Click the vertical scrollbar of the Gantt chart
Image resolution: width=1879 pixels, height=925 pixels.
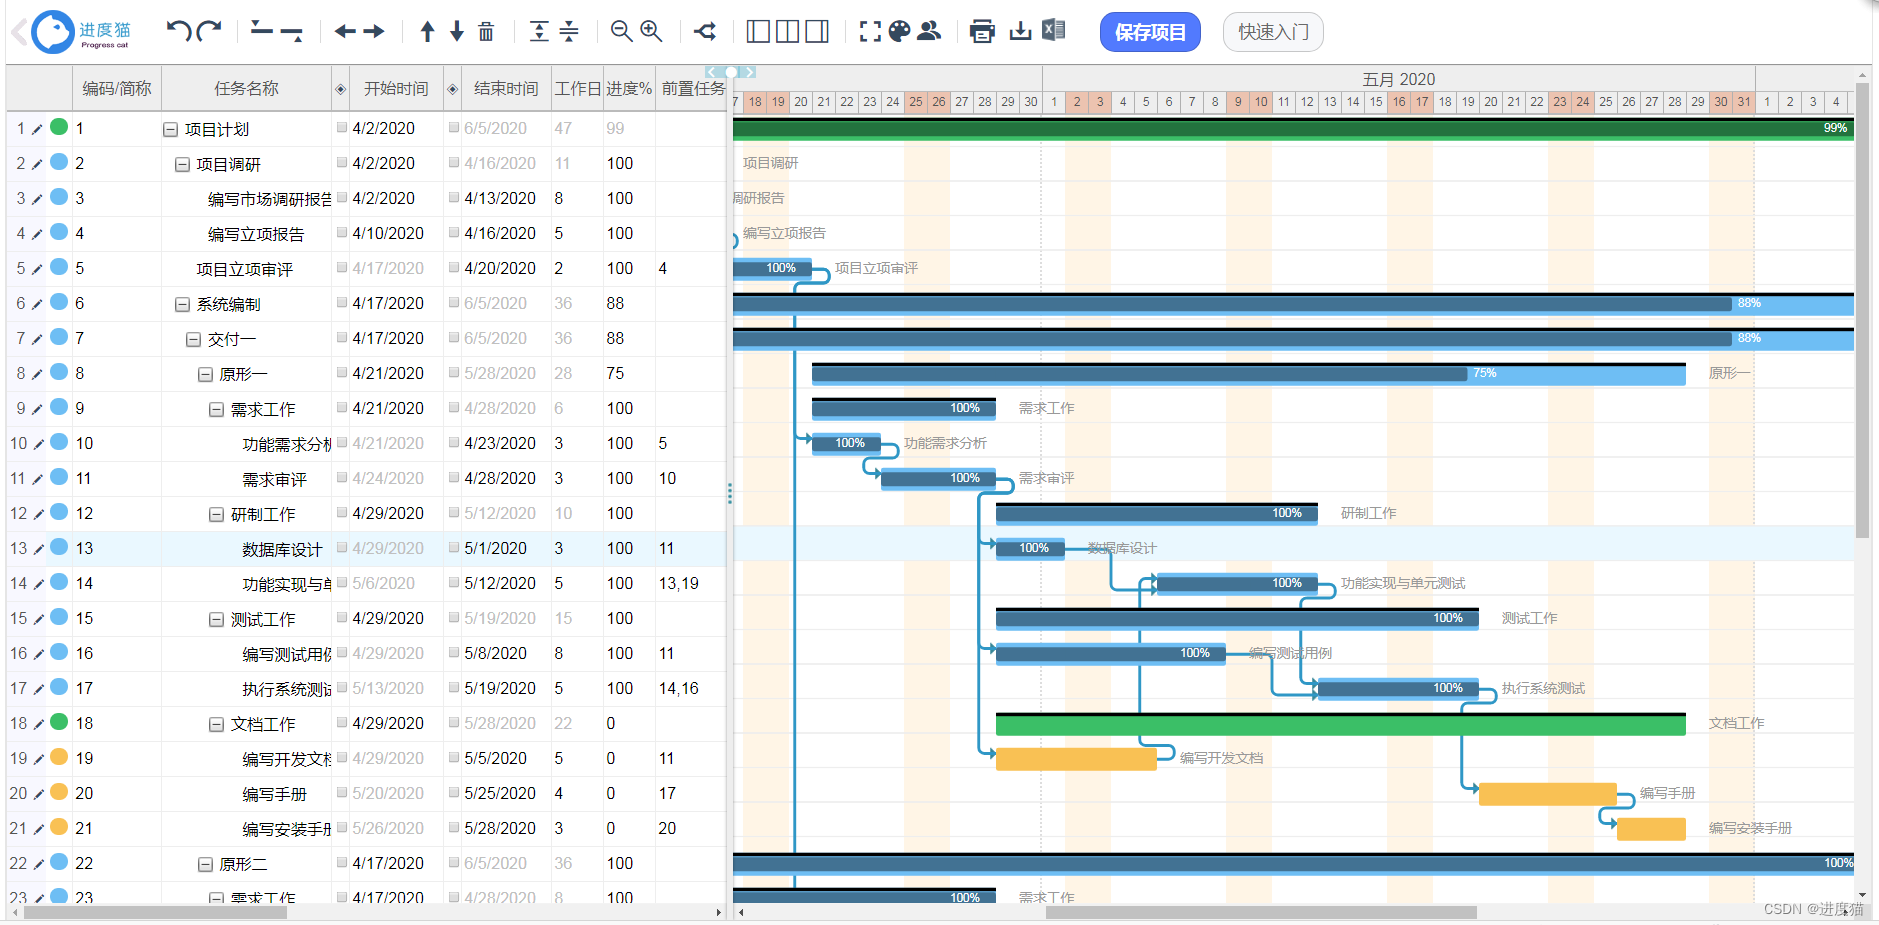tap(1862, 310)
